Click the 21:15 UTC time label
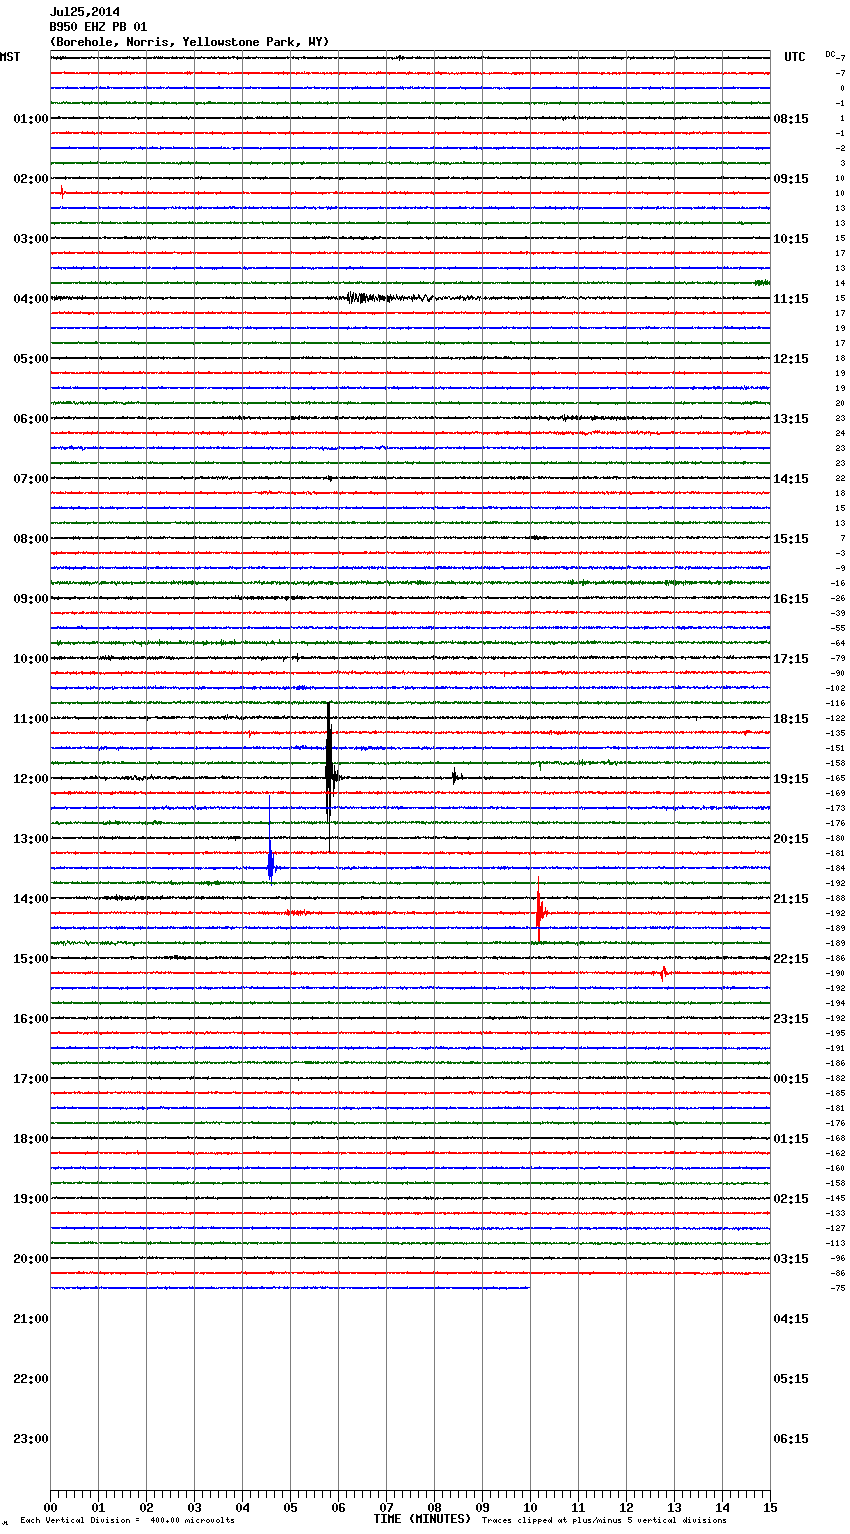The width and height of the screenshot is (850, 1534). (x=791, y=898)
